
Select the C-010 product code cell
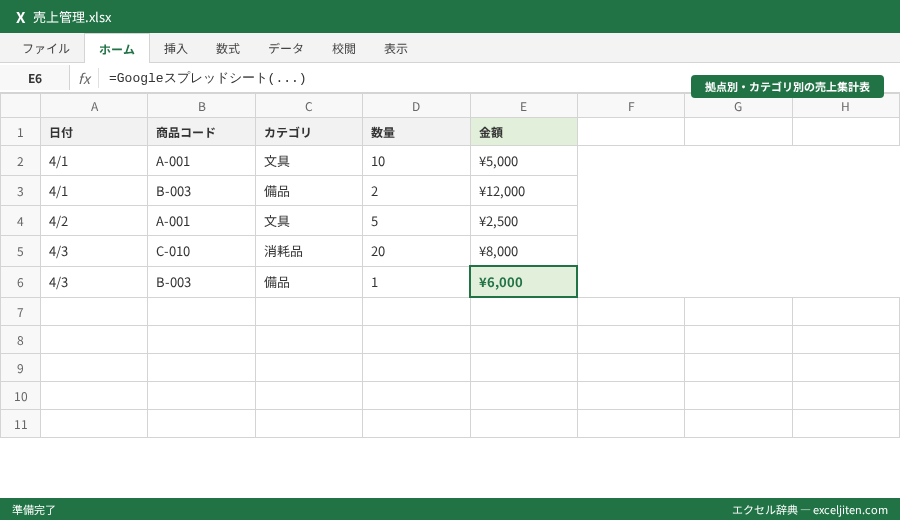click(x=201, y=251)
